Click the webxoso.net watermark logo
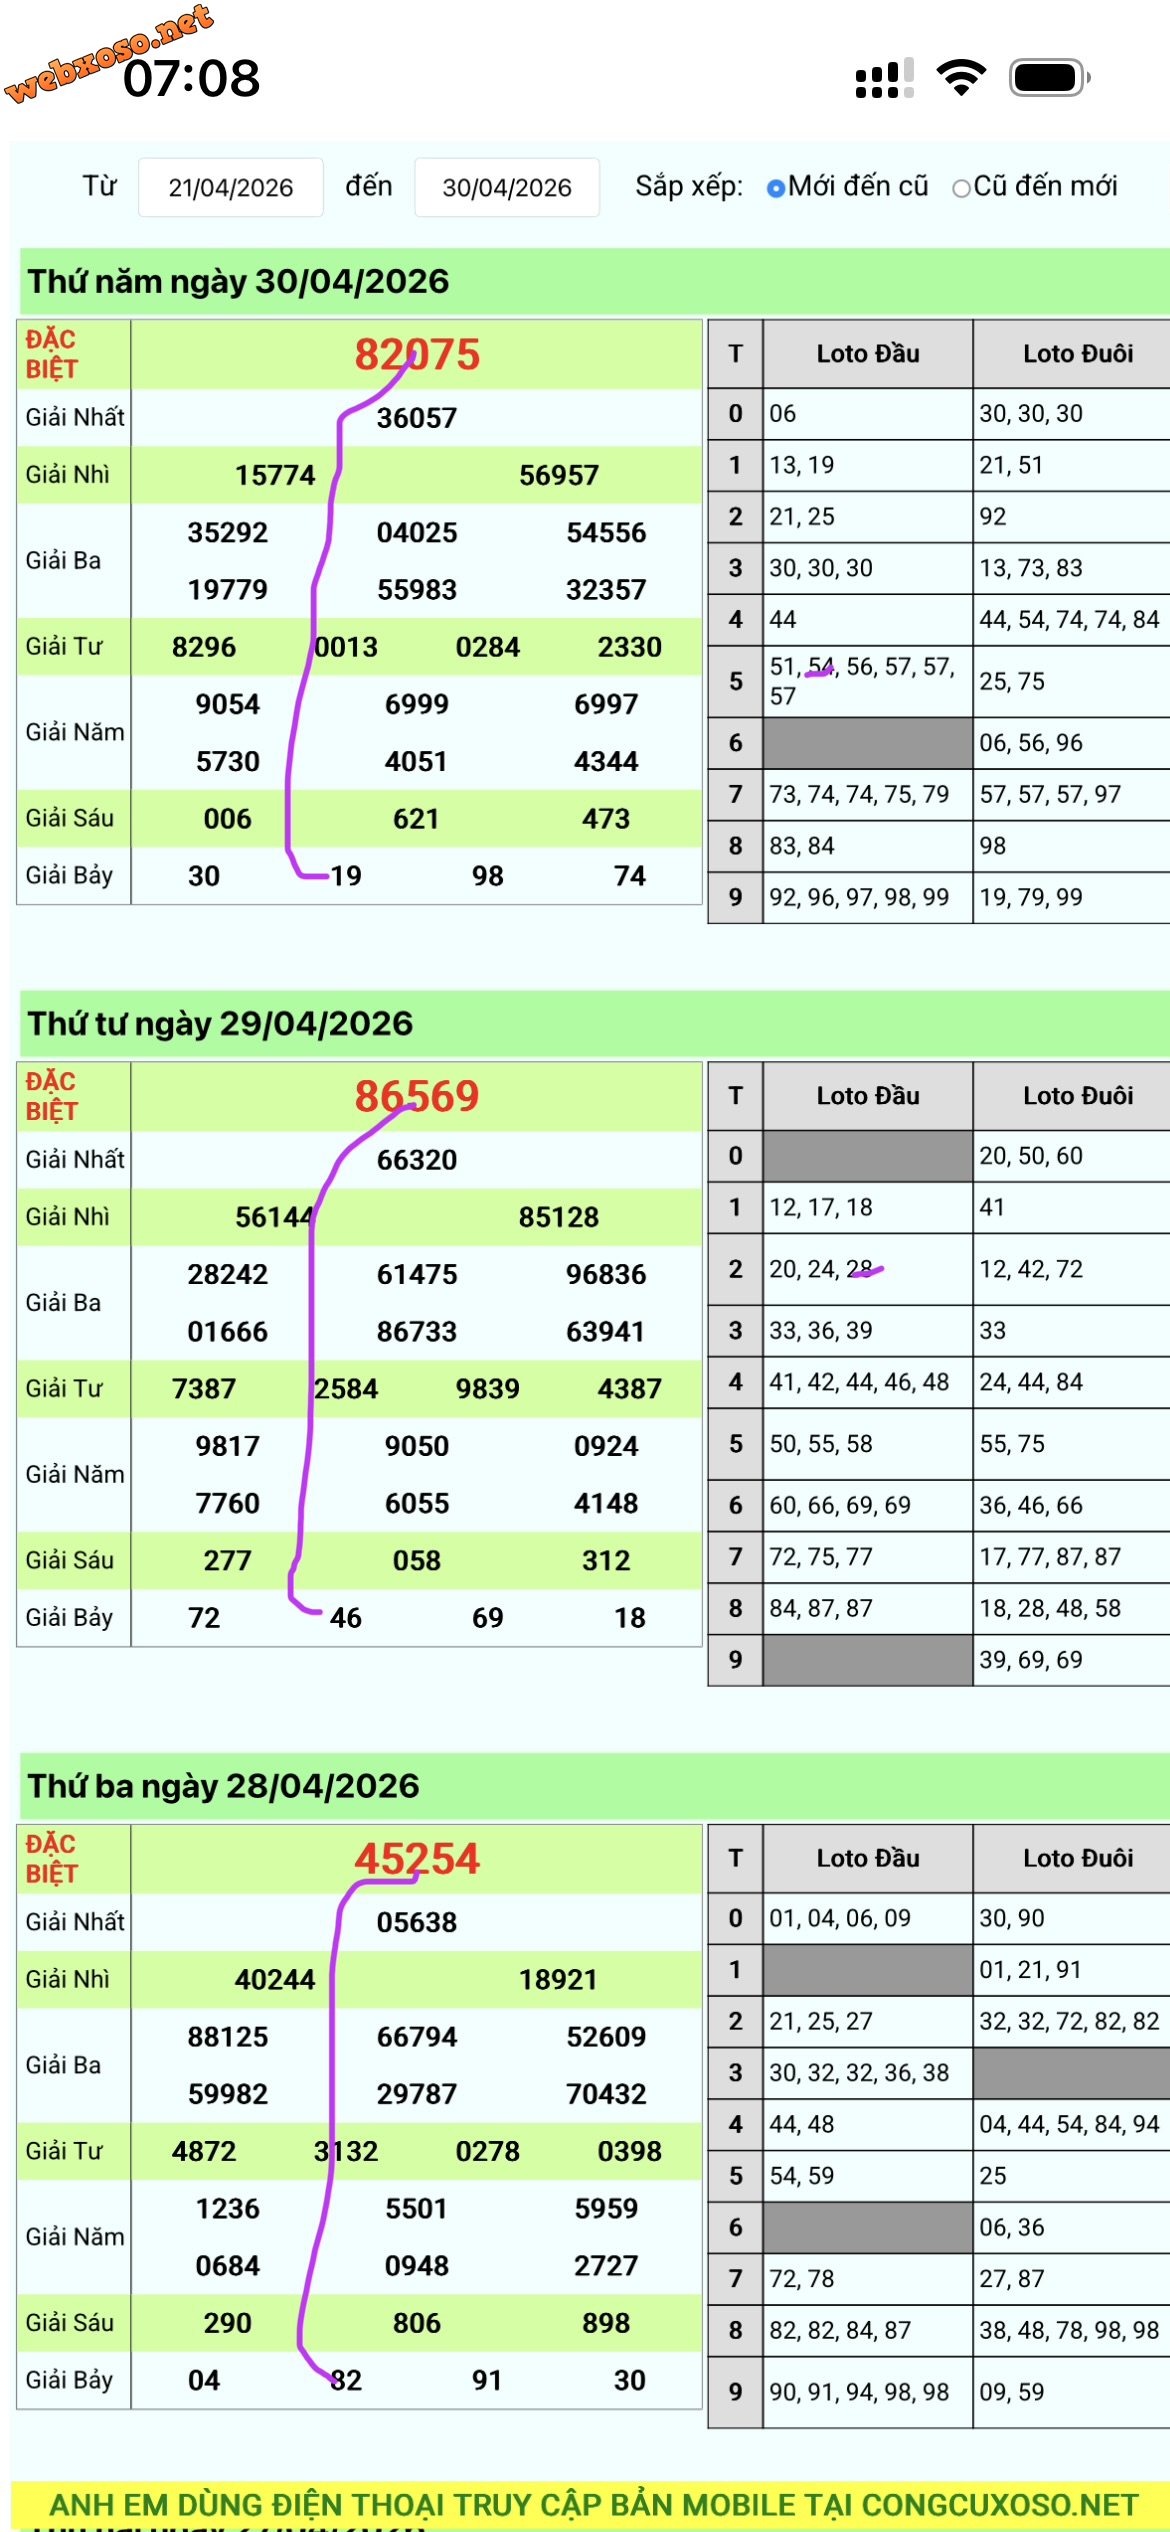 108,52
